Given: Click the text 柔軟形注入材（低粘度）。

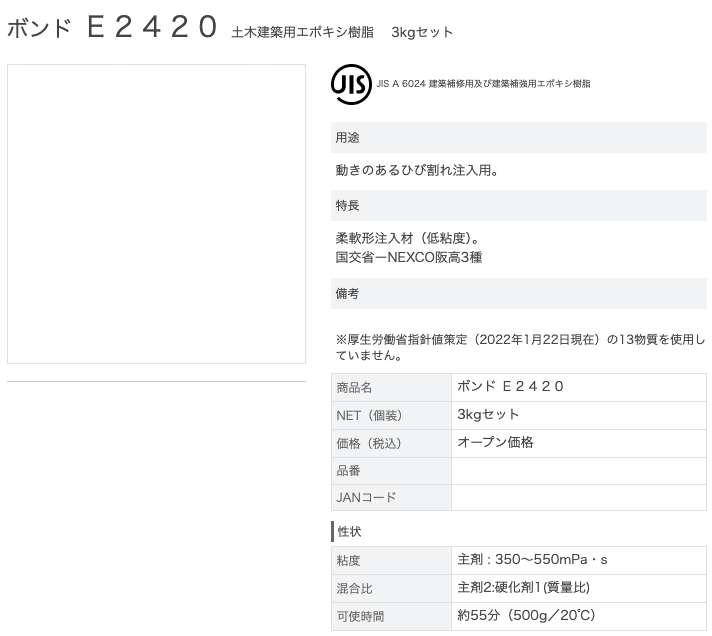Looking at the screenshot, I should 408,238.
